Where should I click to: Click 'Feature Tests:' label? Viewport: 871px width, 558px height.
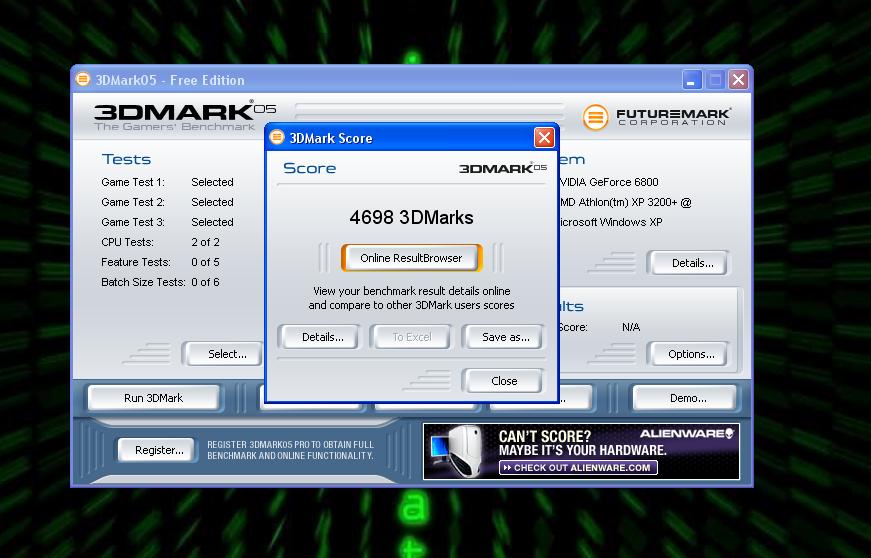click(x=136, y=262)
